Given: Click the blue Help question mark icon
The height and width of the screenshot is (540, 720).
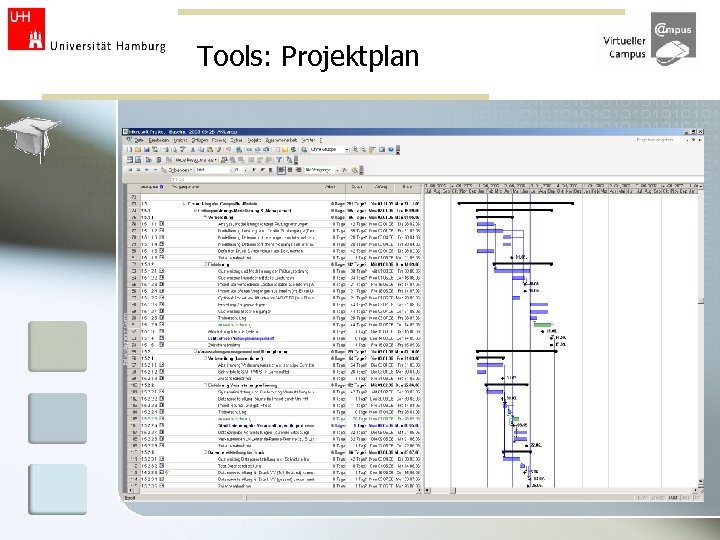Looking at the screenshot, I should point(390,149).
